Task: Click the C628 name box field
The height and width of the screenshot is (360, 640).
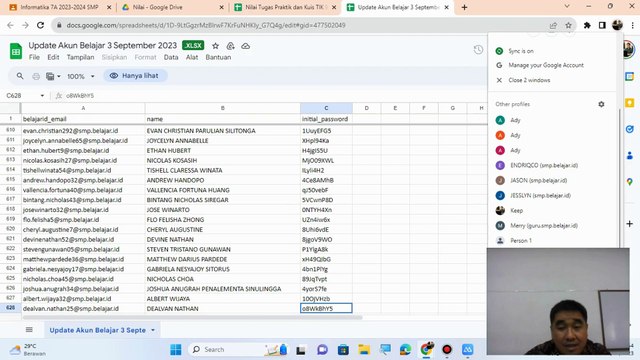Action: click(x=20, y=96)
